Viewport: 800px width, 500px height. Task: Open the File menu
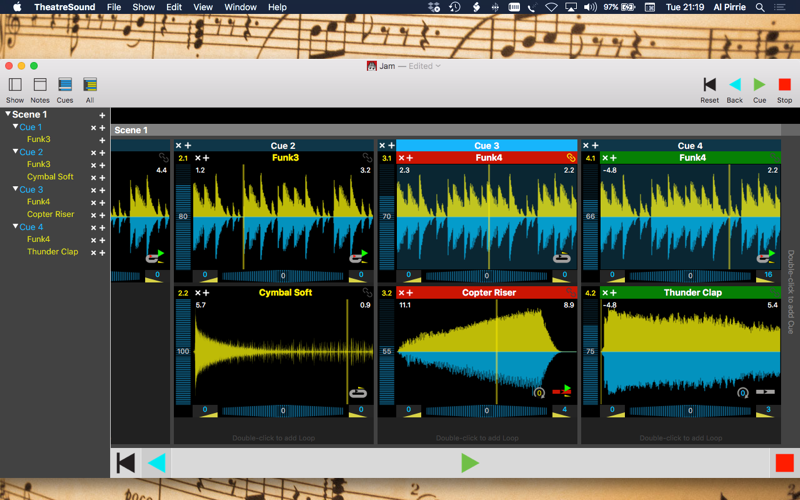pyautogui.click(x=114, y=7)
